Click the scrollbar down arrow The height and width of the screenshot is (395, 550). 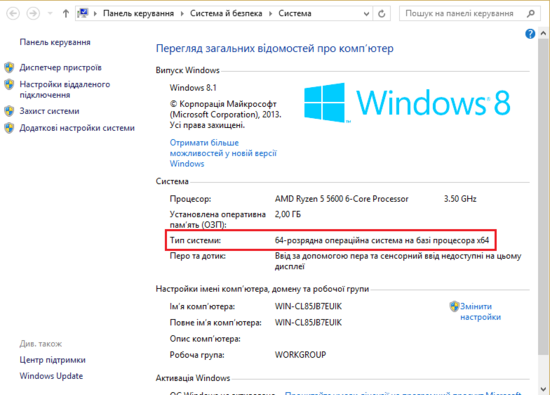pyautogui.click(x=543, y=389)
